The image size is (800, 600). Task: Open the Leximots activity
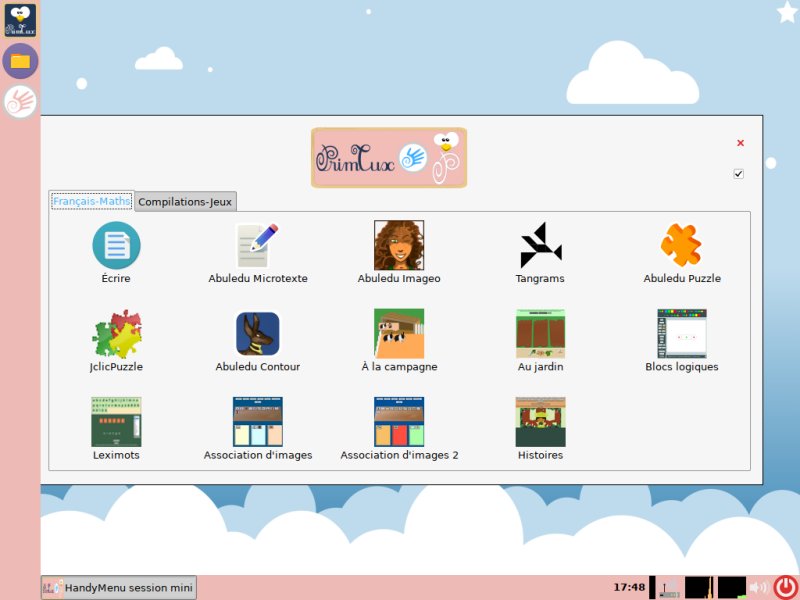116,419
